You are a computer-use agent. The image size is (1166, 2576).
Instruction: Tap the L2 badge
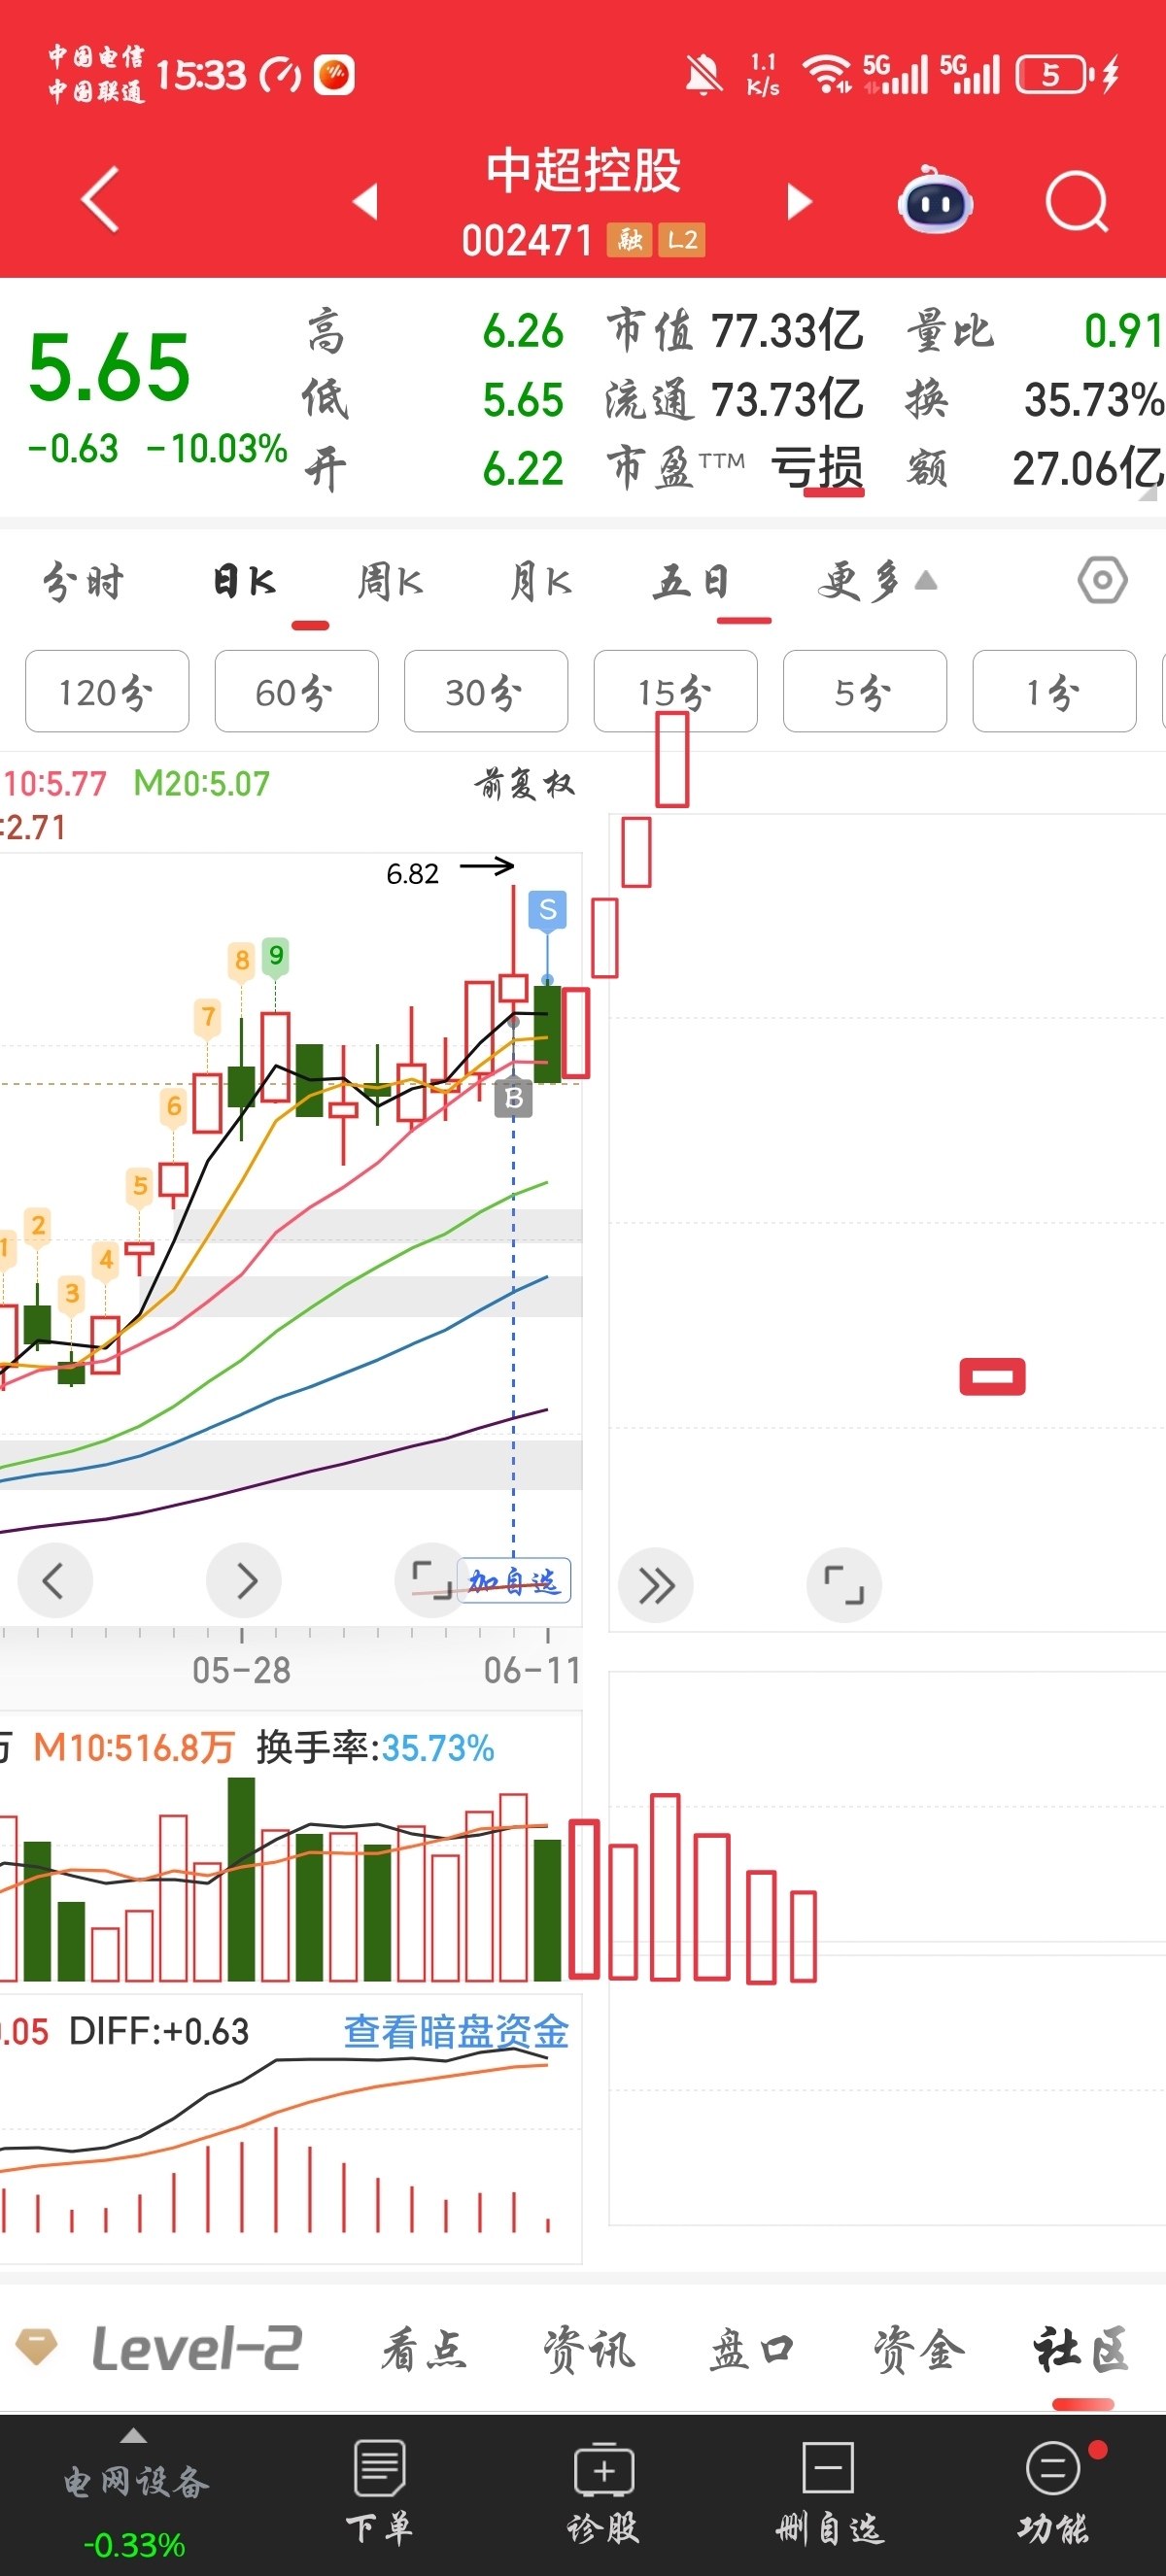pos(683,240)
